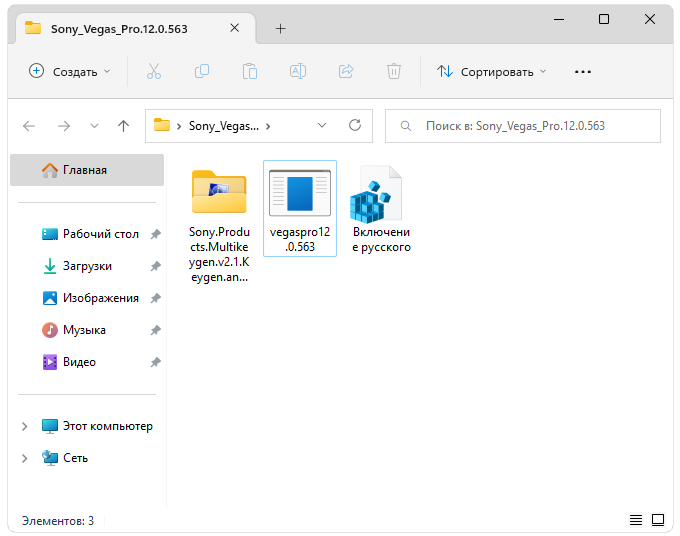Click the Copy icon in toolbar
This screenshot has height=536, width=680.
[202, 71]
